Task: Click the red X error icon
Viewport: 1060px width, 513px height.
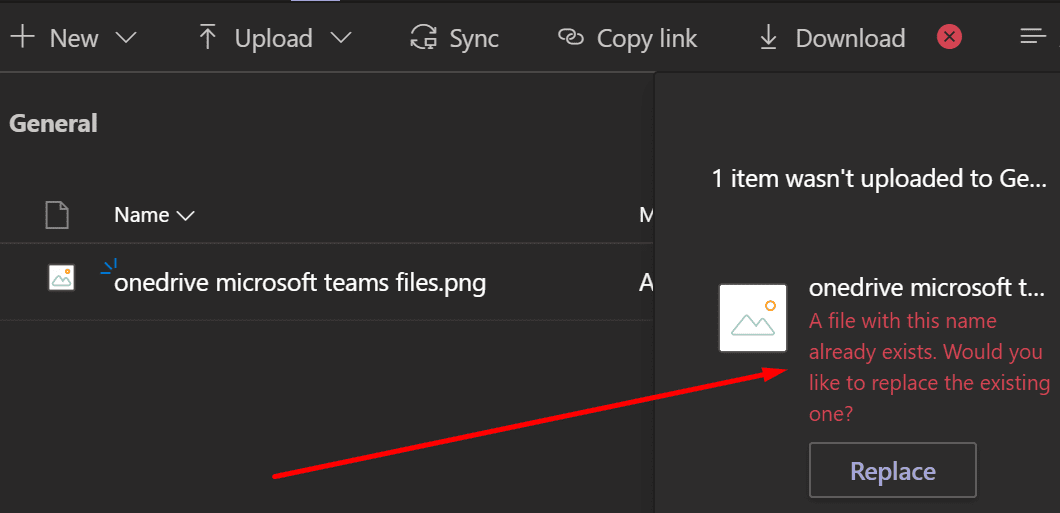Action: pyautogui.click(x=950, y=37)
